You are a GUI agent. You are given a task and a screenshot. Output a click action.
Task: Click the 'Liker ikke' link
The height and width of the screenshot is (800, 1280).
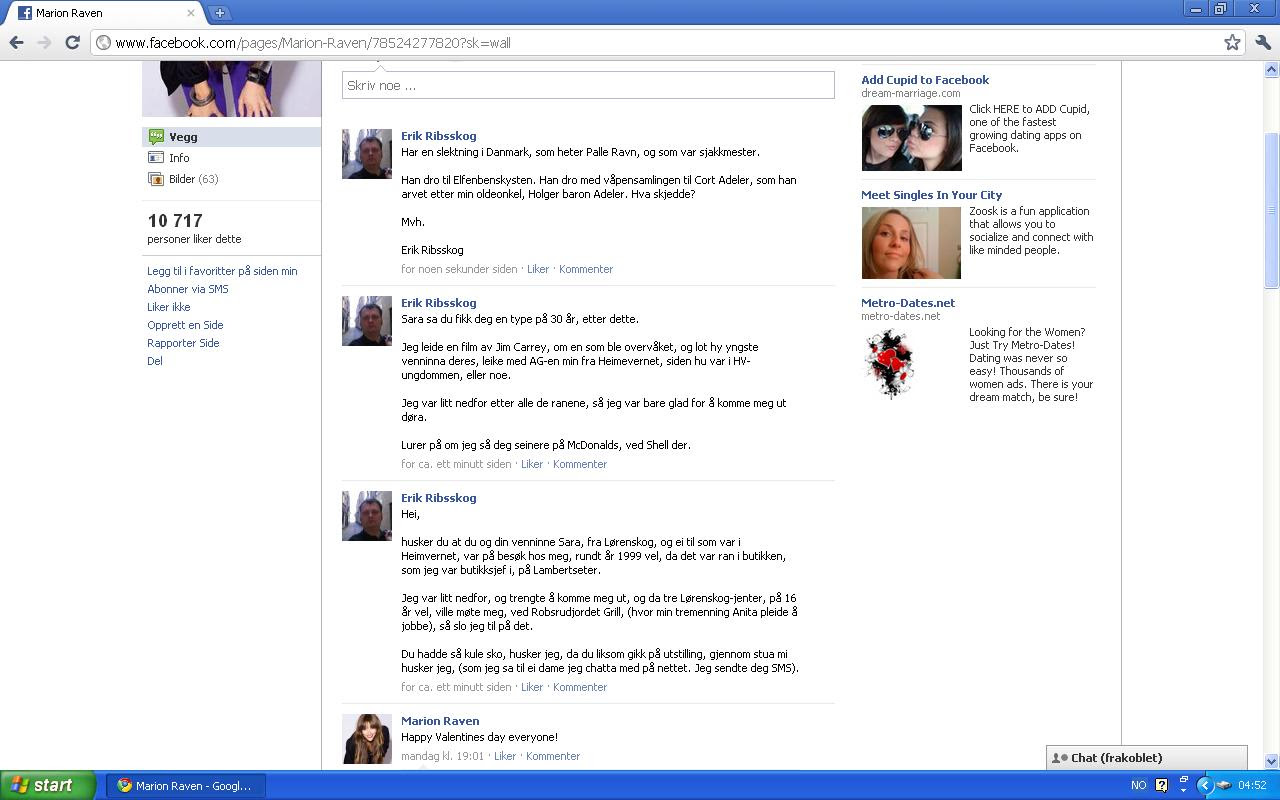[169, 307]
